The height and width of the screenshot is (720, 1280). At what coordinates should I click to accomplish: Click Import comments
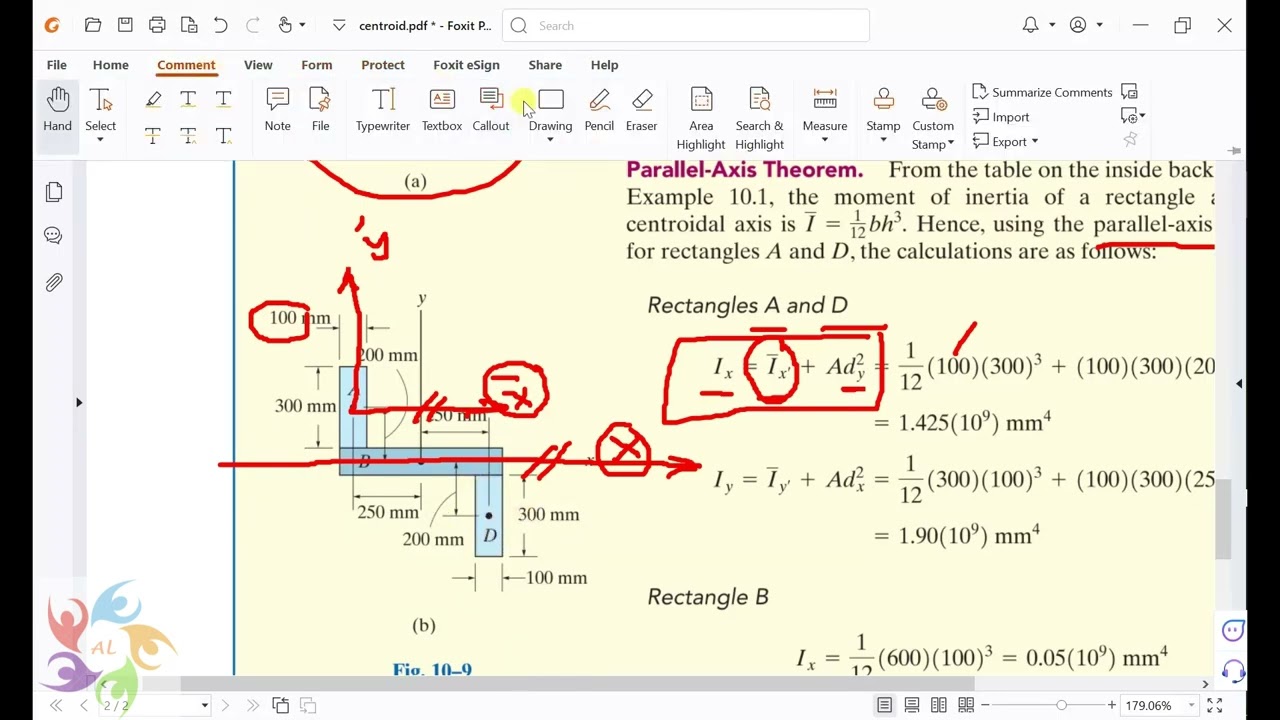pos(1000,117)
